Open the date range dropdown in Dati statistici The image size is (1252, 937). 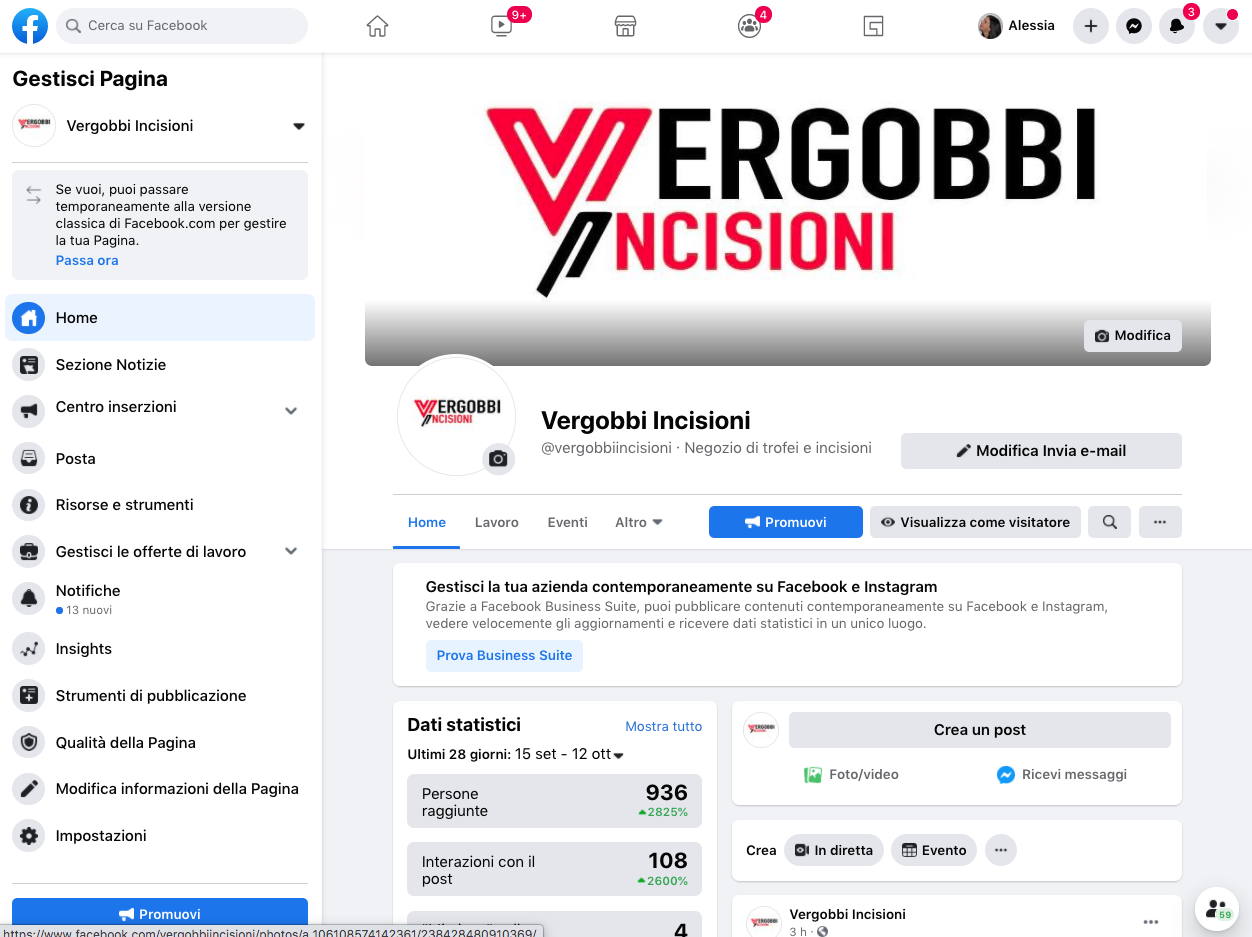pos(619,755)
